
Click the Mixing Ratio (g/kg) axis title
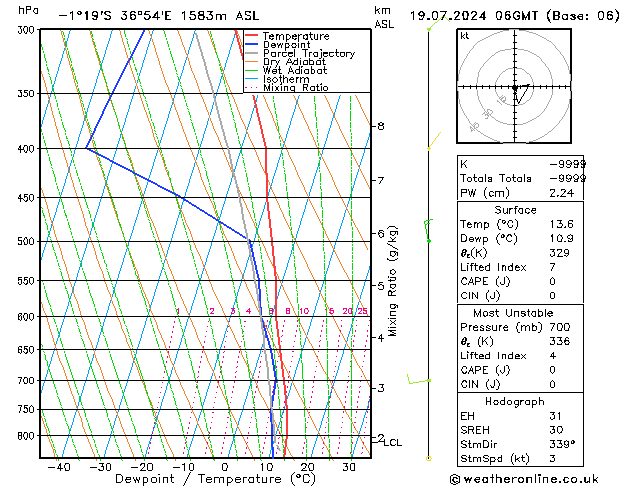point(392,281)
